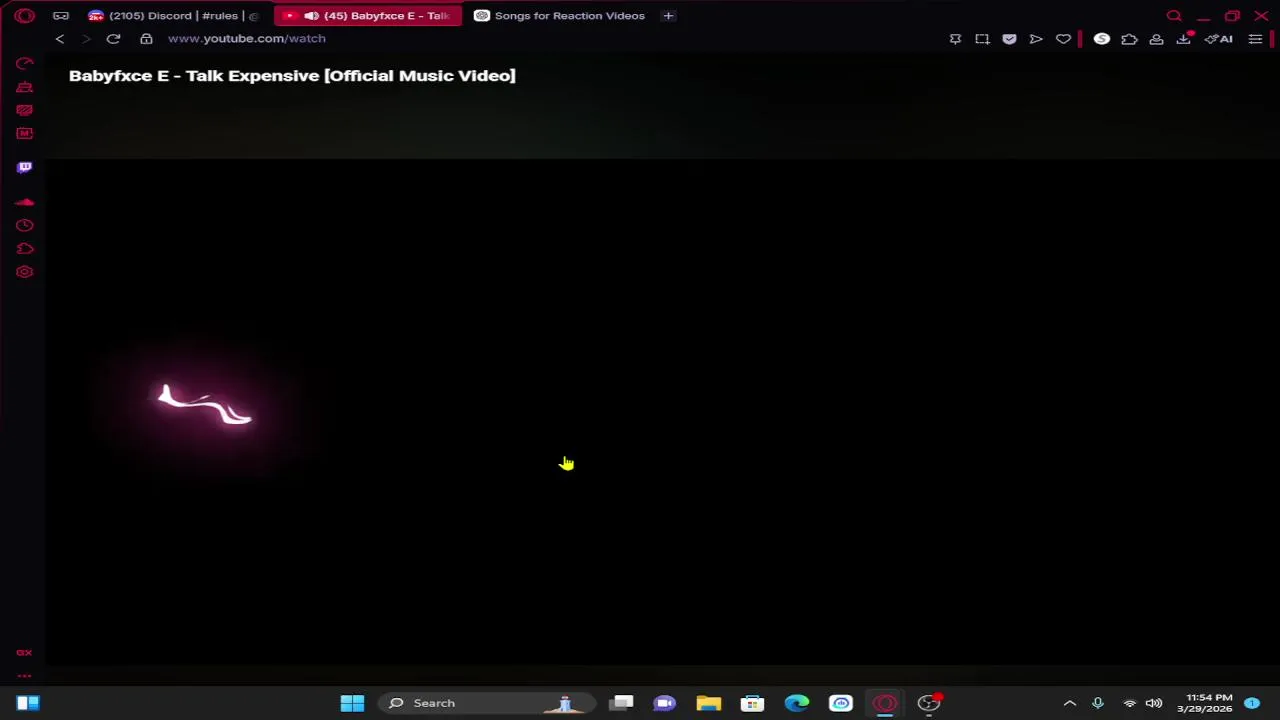Mute the tab via its speaker icon
This screenshot has width=1280, height=720.
click(311, 16)
